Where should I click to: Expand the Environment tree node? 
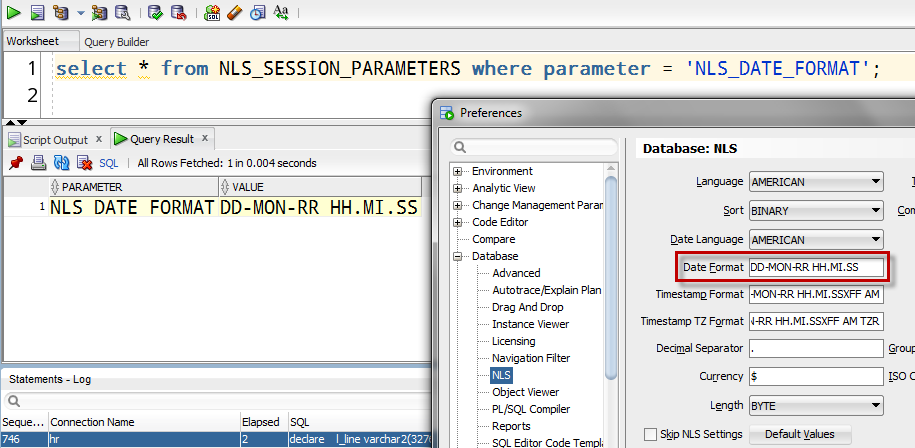(458, 172)
